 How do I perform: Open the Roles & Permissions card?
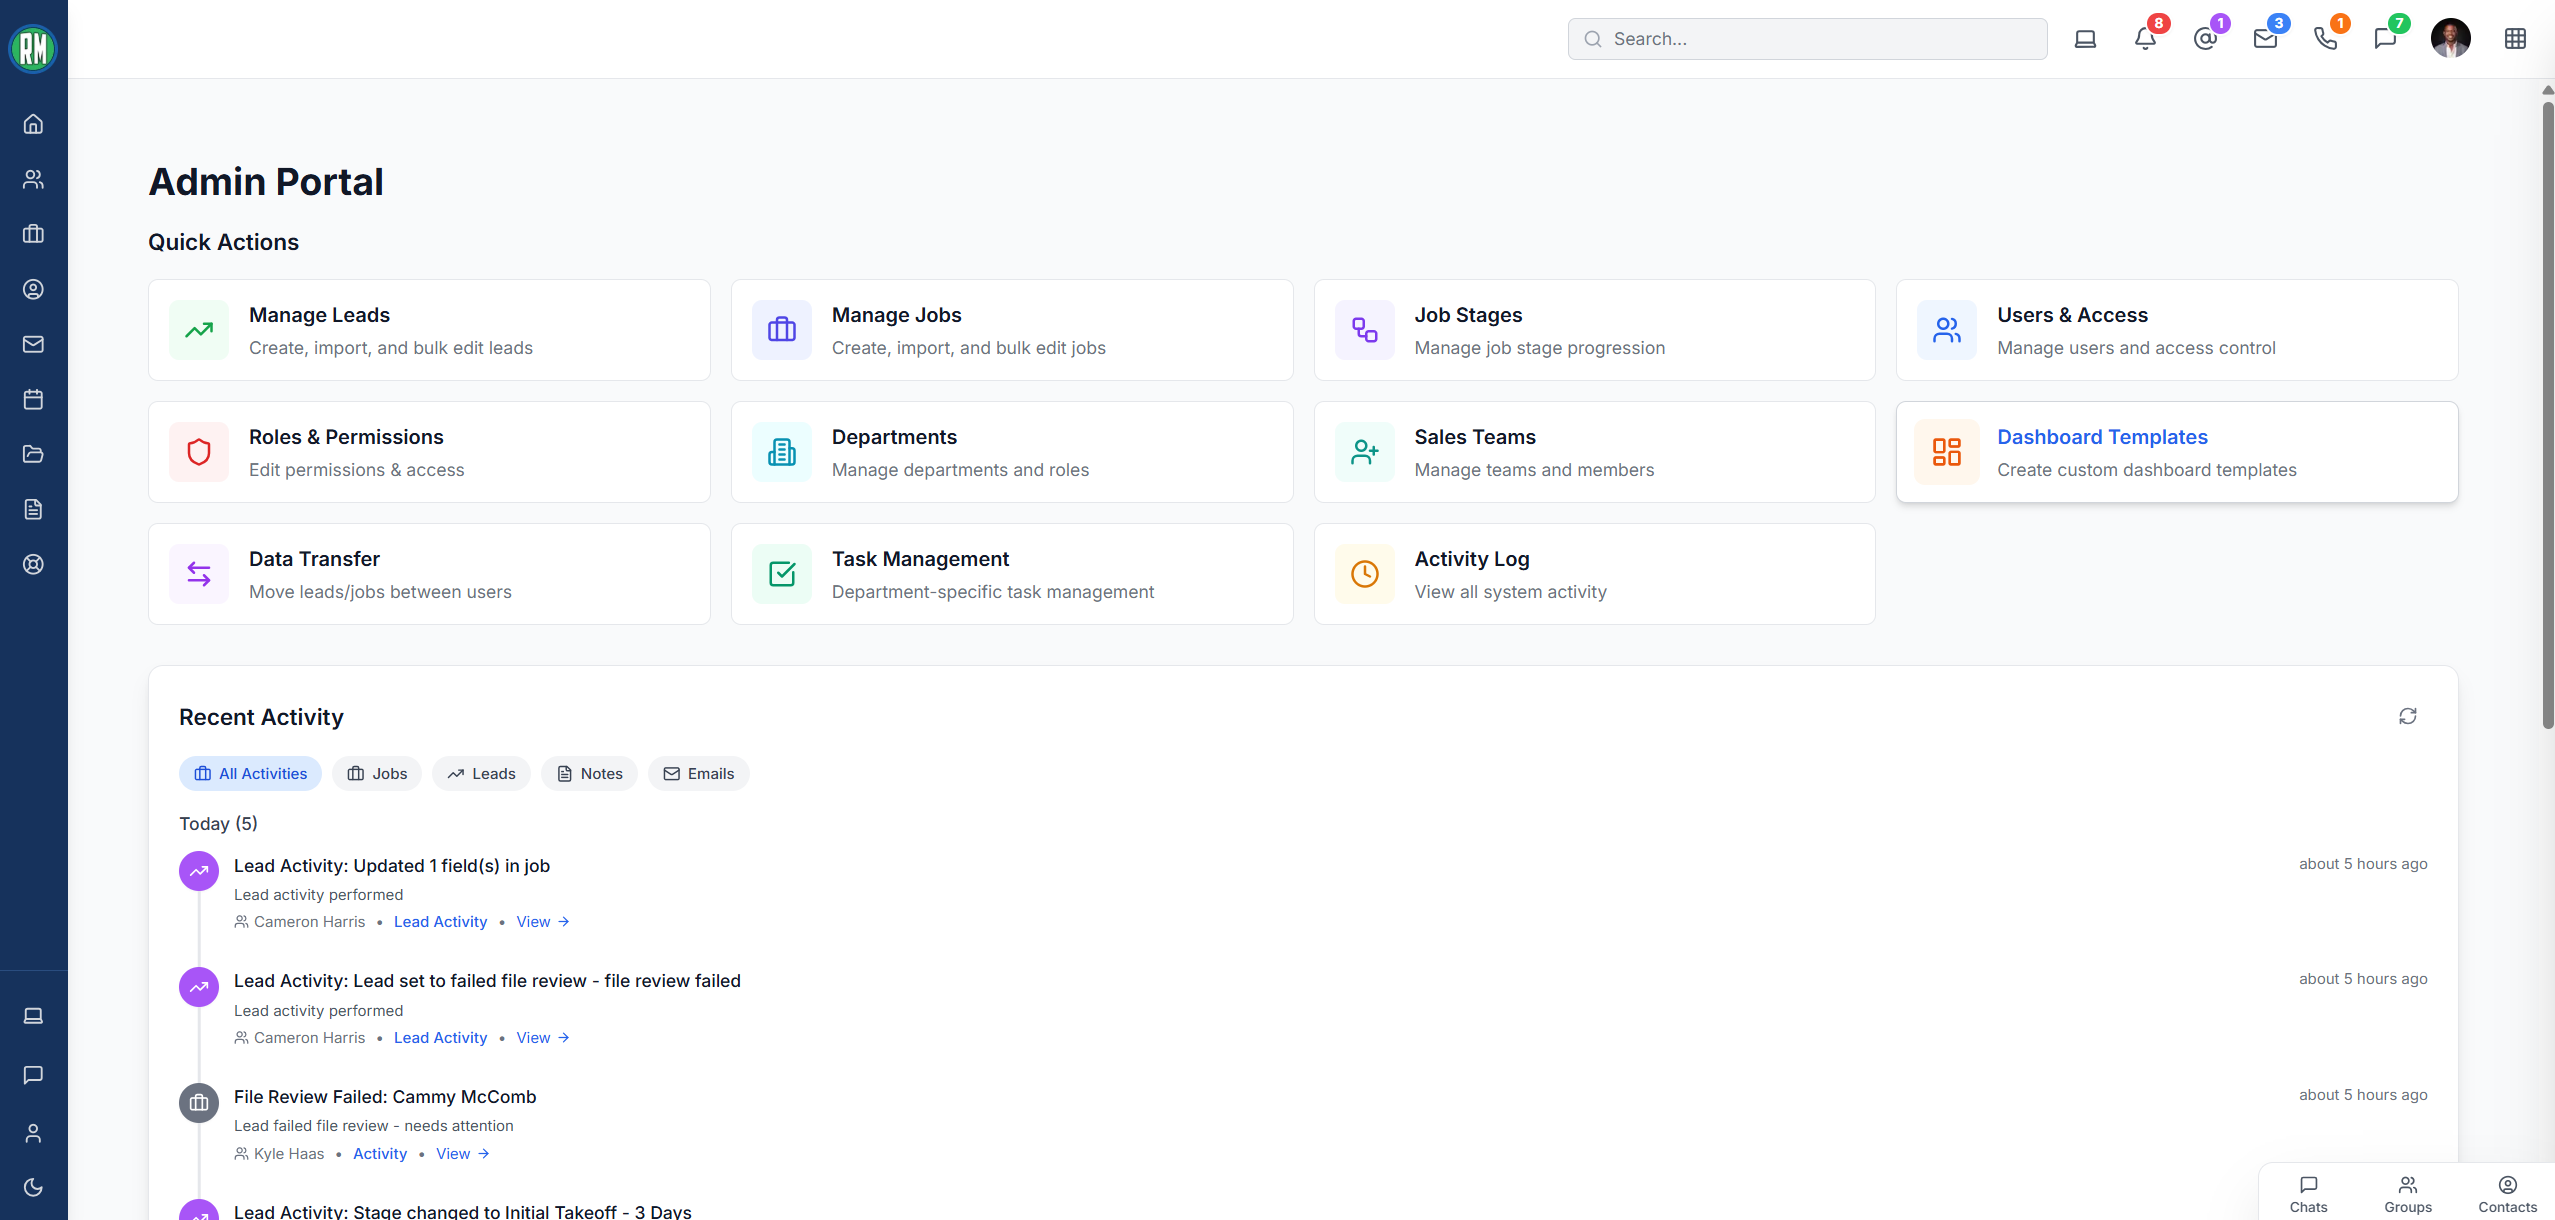click(429, 452)
